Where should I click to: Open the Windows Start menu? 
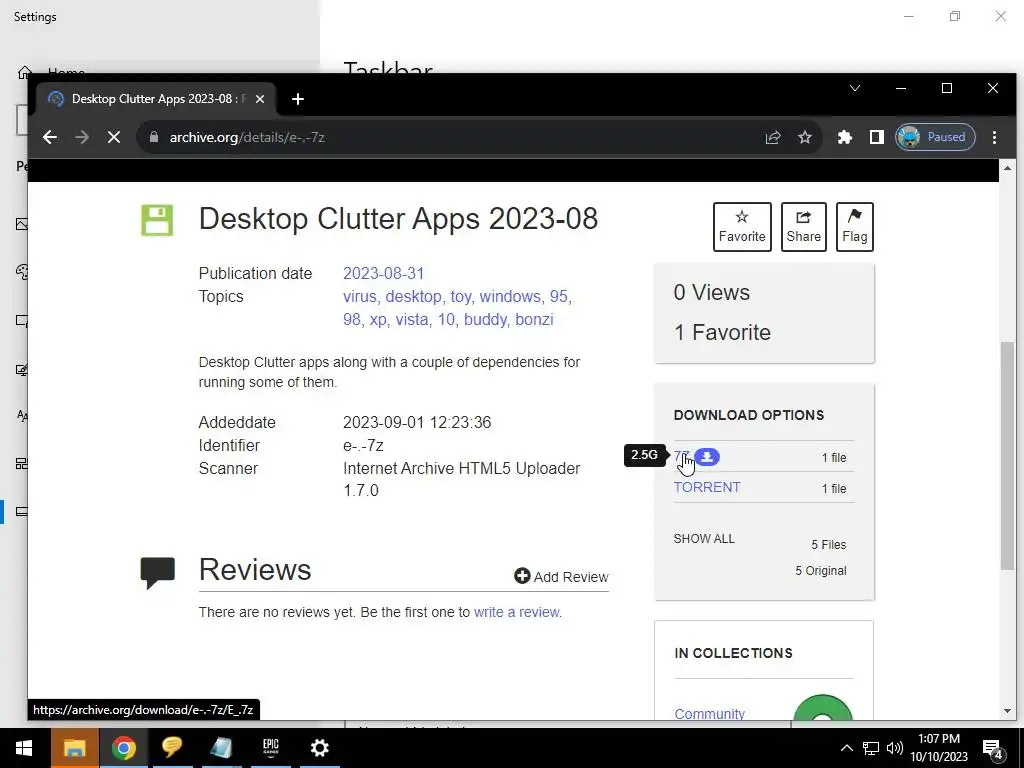click(24, 748)
